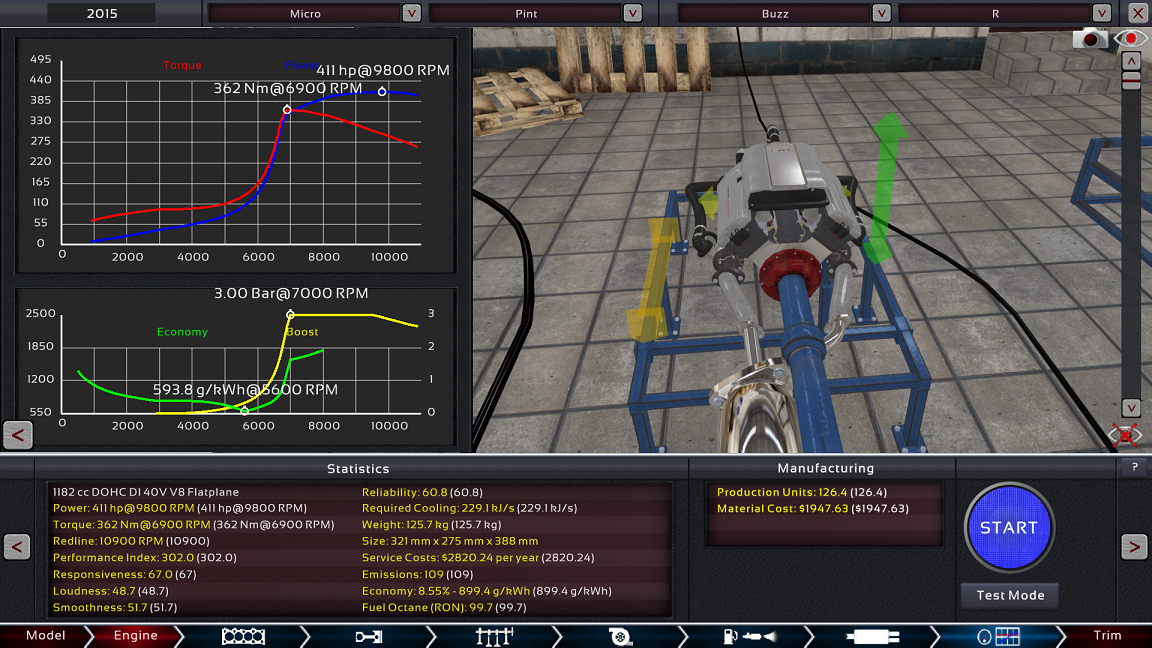This screenshot has width=1152, height=648.
Task: Go back with the statistics left arrow
Action: pos(17,547)
